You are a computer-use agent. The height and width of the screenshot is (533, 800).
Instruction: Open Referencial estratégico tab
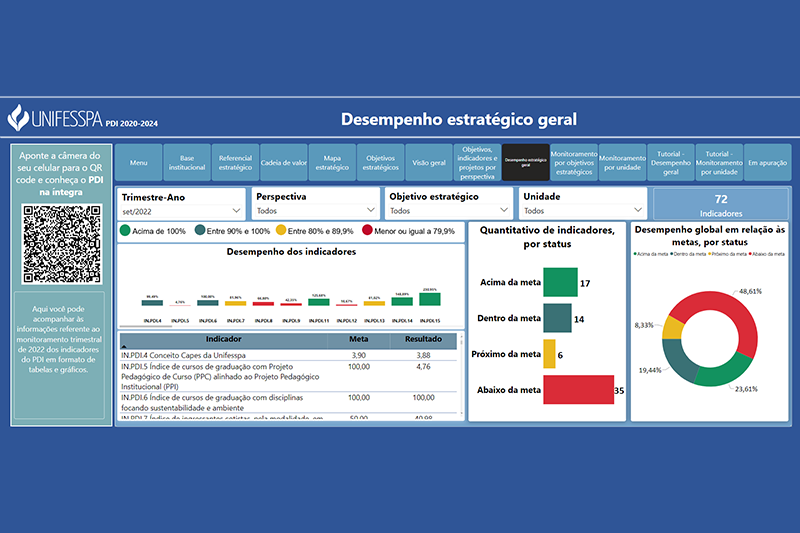[x=235, y=163]
